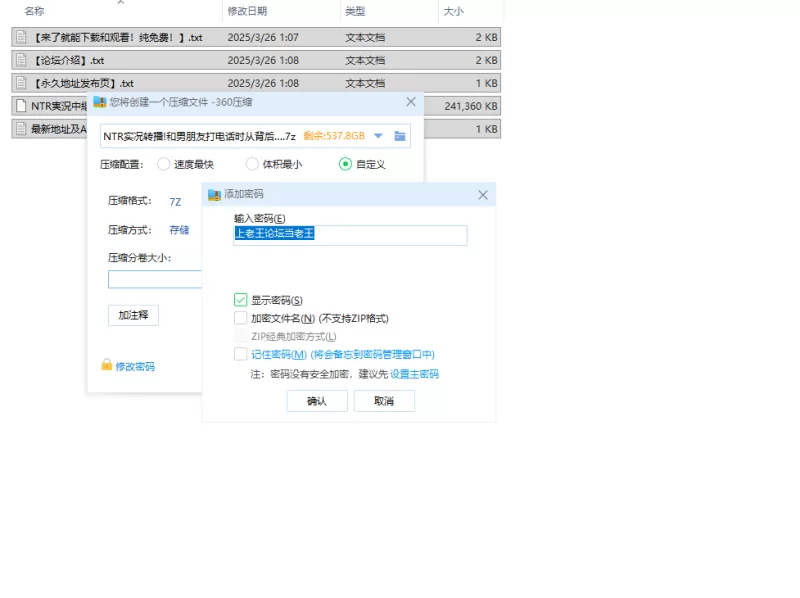Click the 2025/3/26 1:07 date cell

(x=263, y=37)
